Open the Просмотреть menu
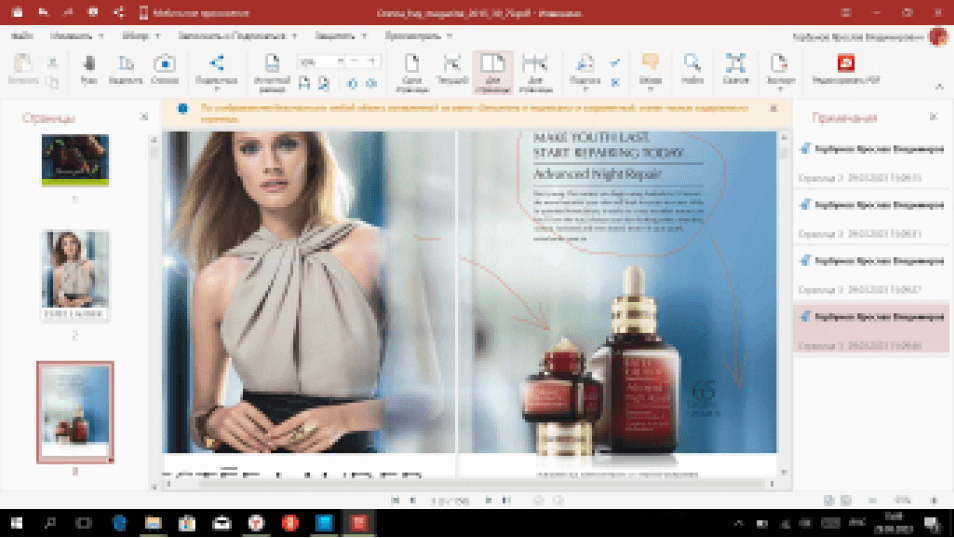 419,36
